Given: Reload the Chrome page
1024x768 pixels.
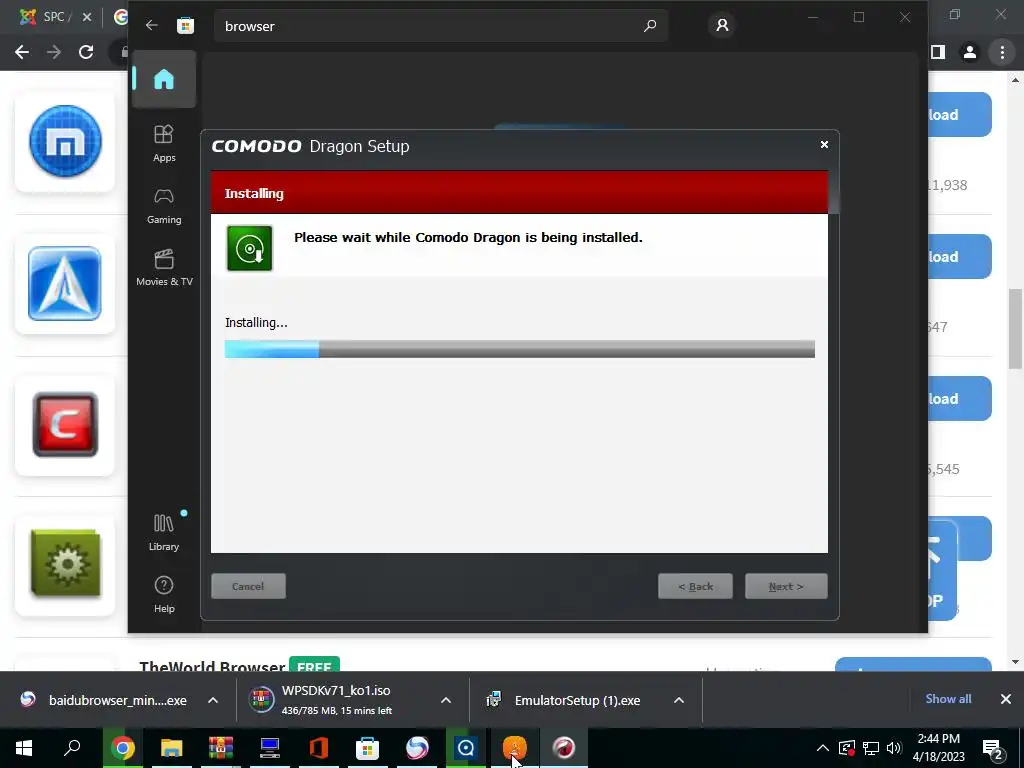Looking at the screenshot, I should (86, 52).
